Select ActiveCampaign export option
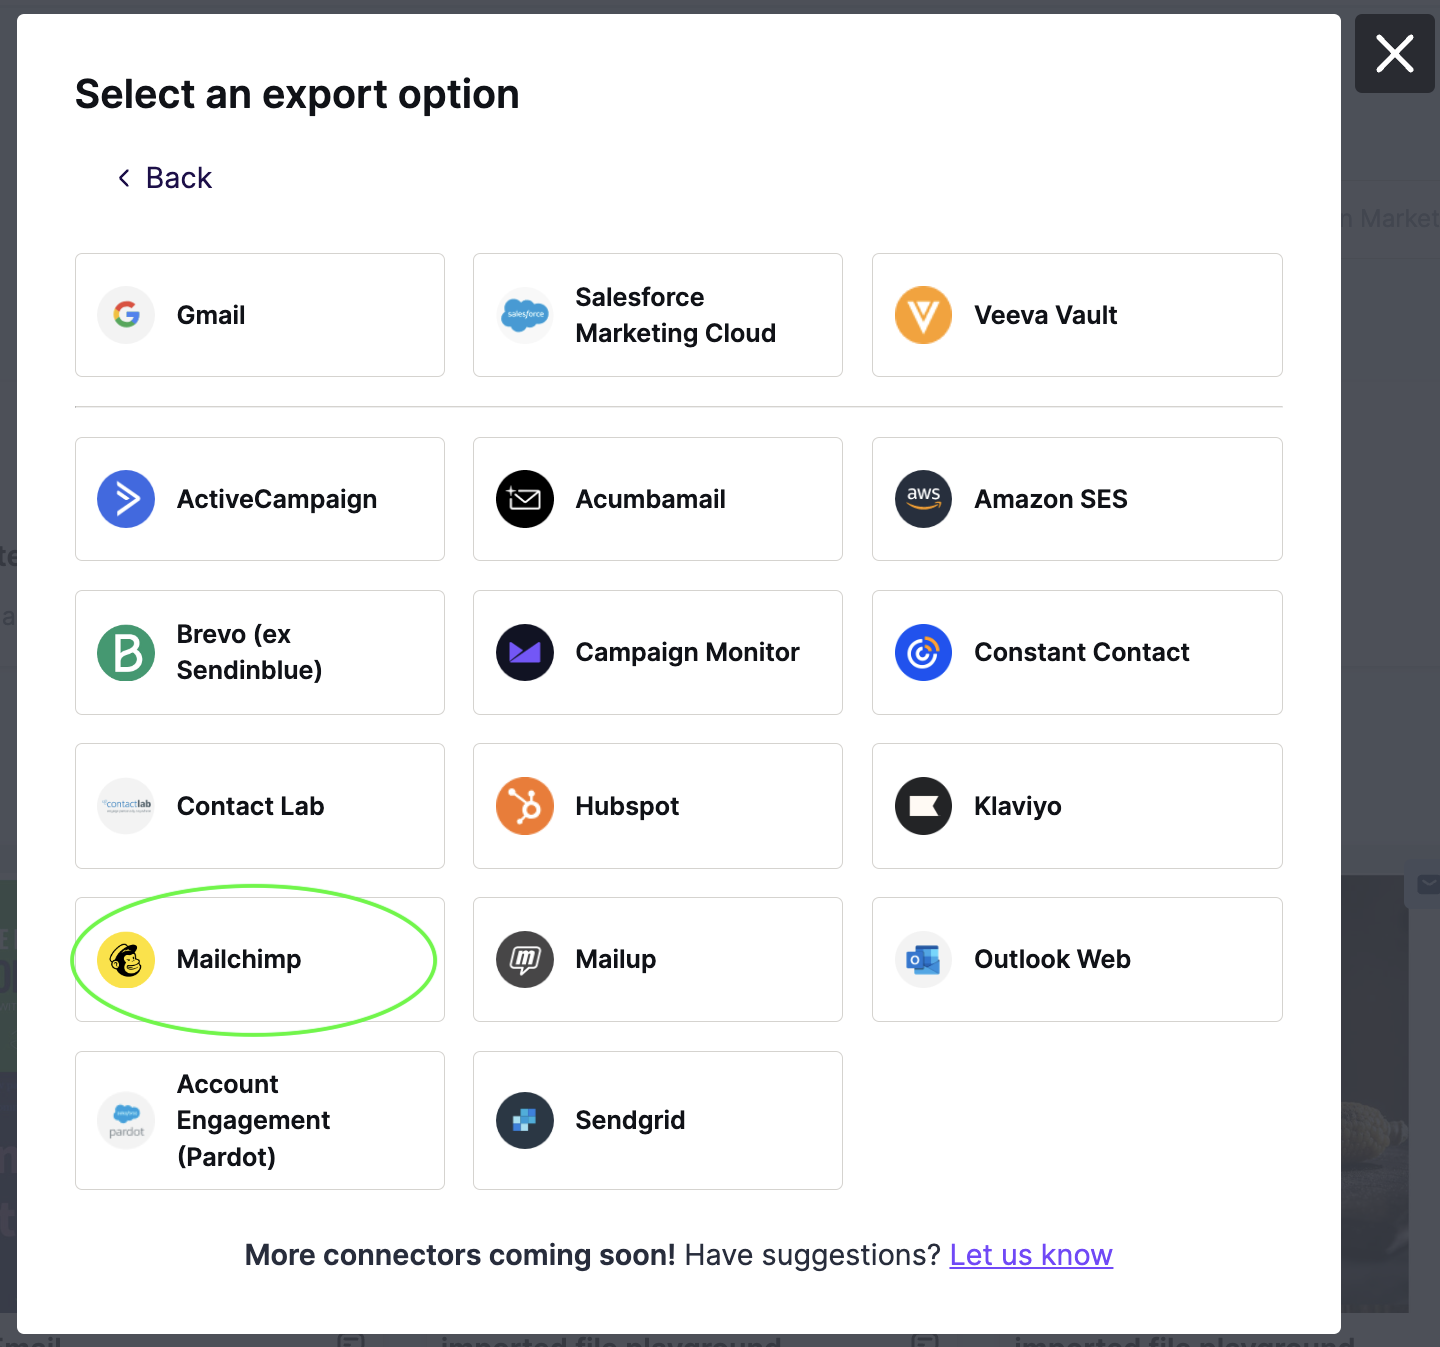Image resolution: width=1440 pixels, height=1347 pixels. (x=260, y=499)
